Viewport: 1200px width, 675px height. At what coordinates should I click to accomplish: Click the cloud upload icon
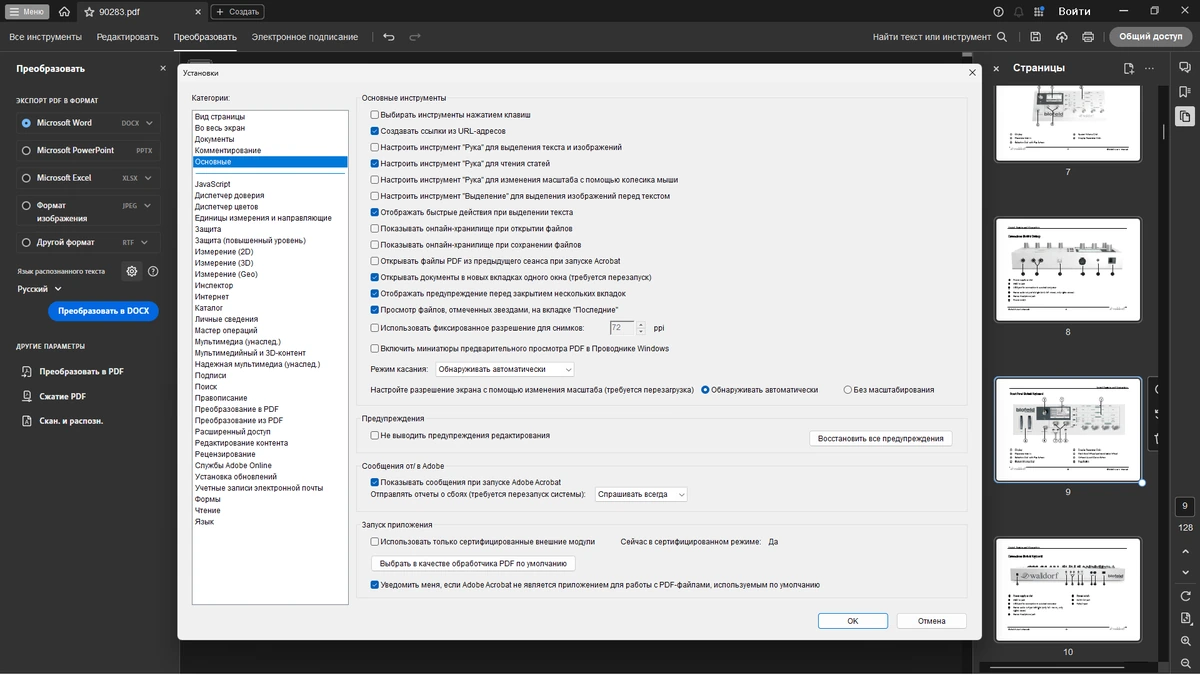click(x=1062, y=37)
